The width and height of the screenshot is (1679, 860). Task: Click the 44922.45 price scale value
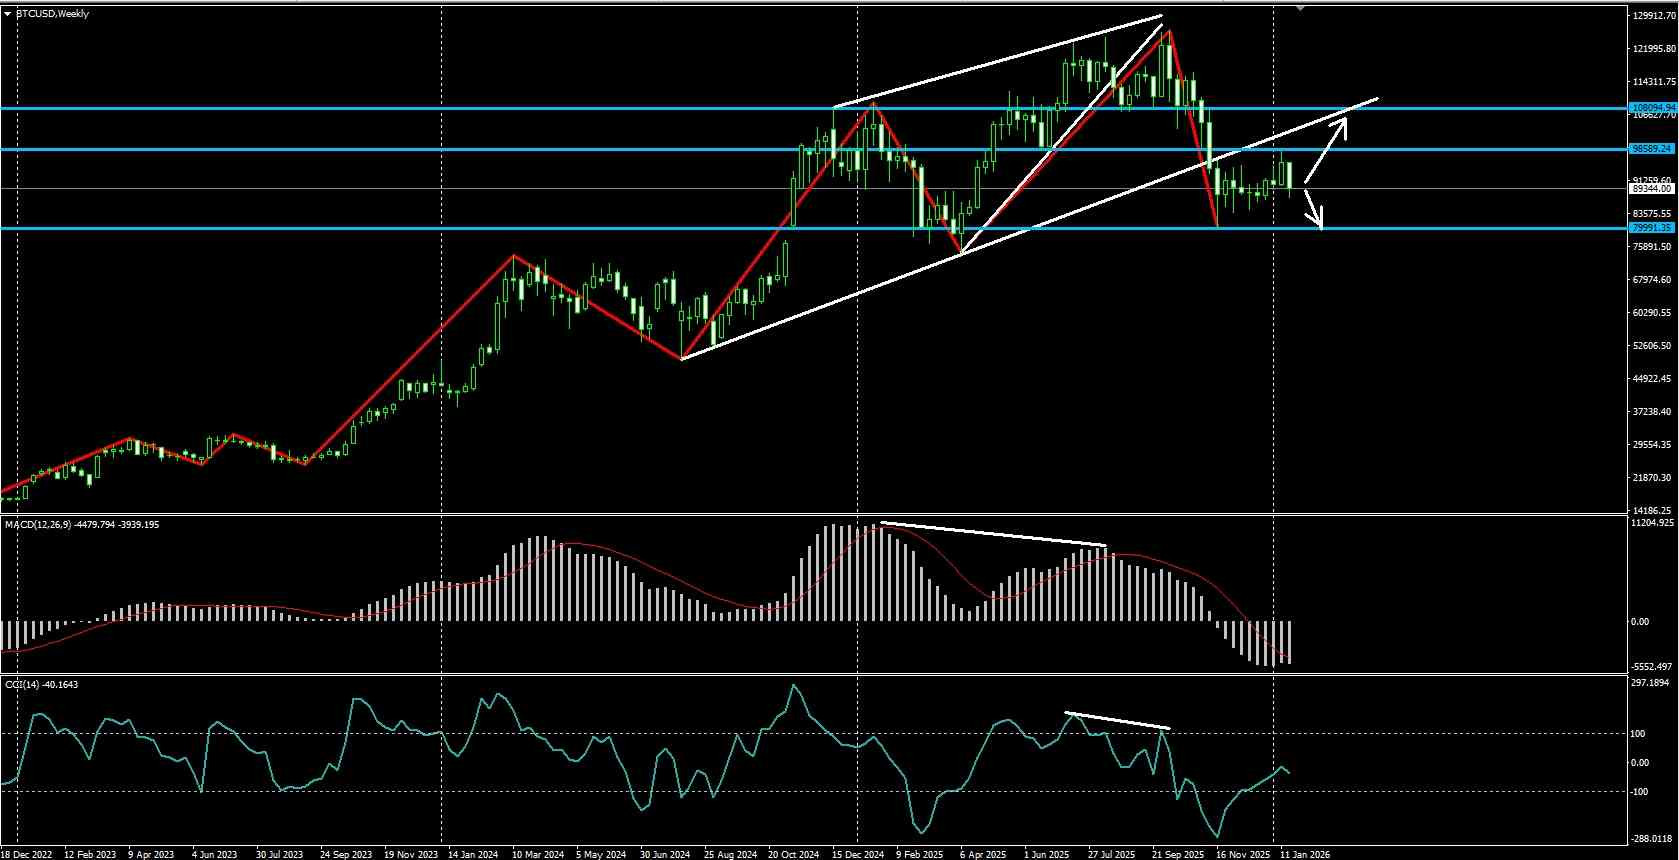point(1654,379)
